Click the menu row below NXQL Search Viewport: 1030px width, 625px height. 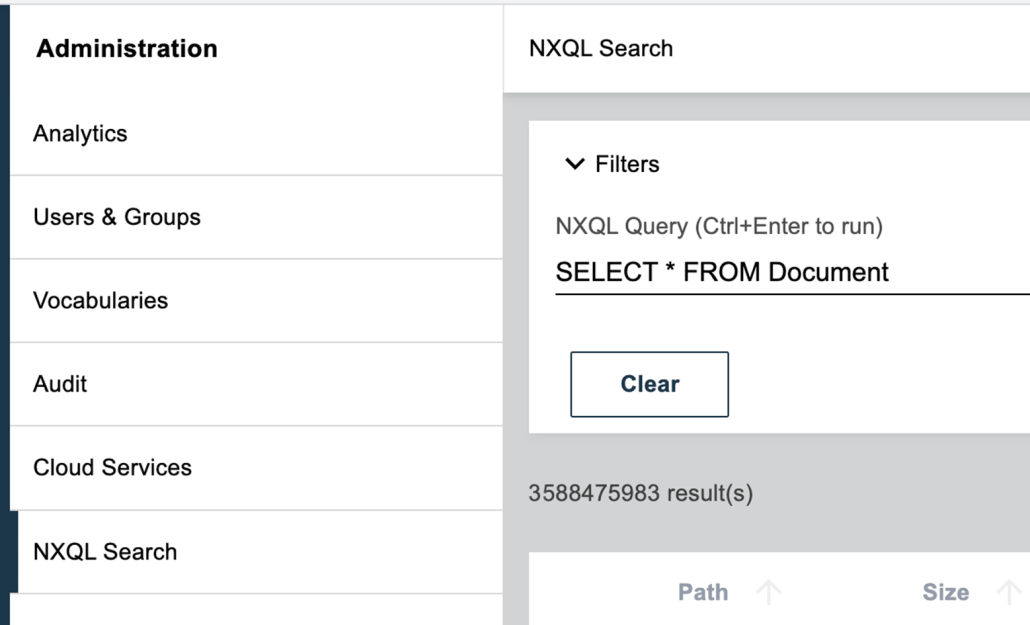click(x=256, y=610)
